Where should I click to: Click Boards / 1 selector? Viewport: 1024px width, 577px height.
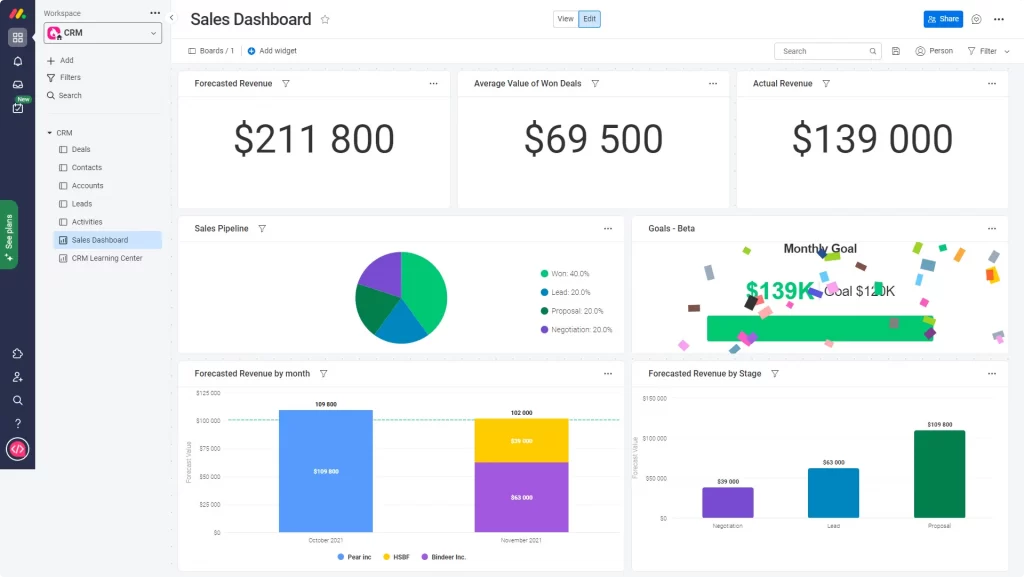pyautogui.click(x=211, y=51)
